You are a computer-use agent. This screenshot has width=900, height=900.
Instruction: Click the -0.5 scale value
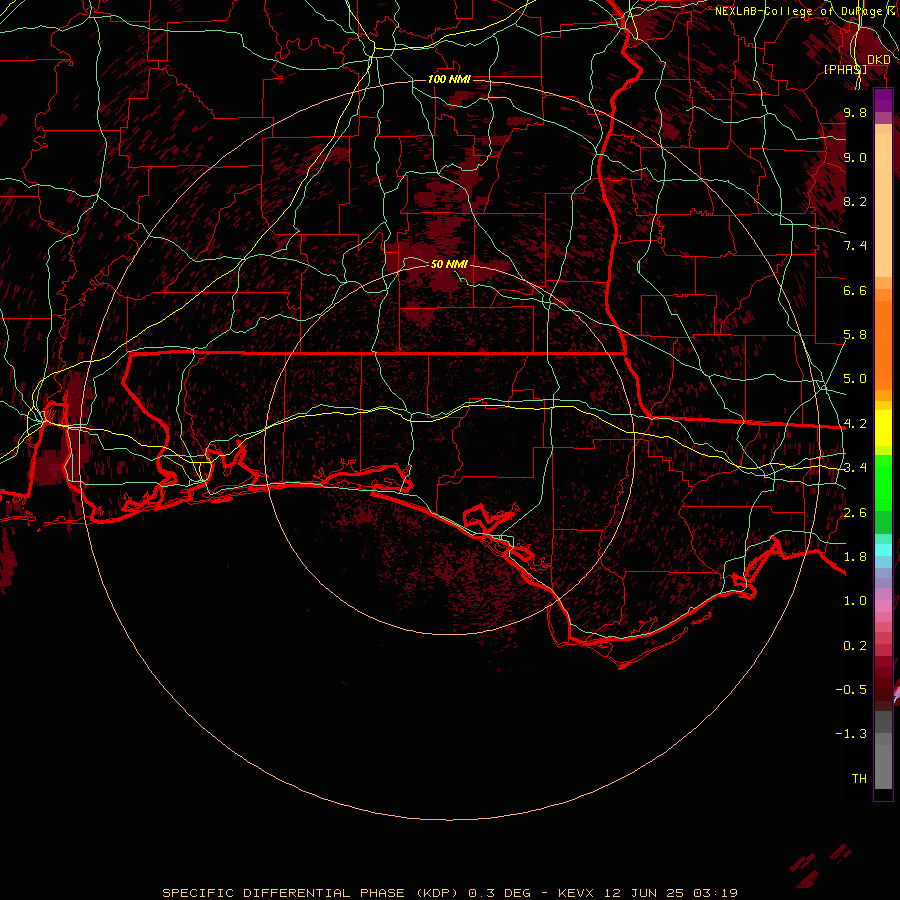851,690
